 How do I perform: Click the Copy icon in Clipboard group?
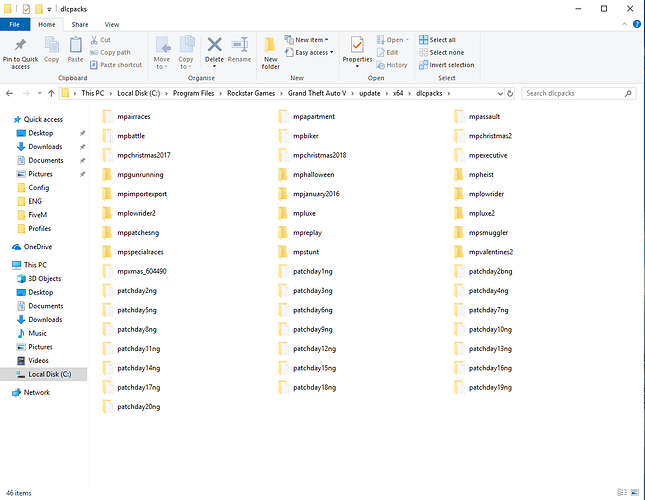pyautogui.click(x=51, y=44)
